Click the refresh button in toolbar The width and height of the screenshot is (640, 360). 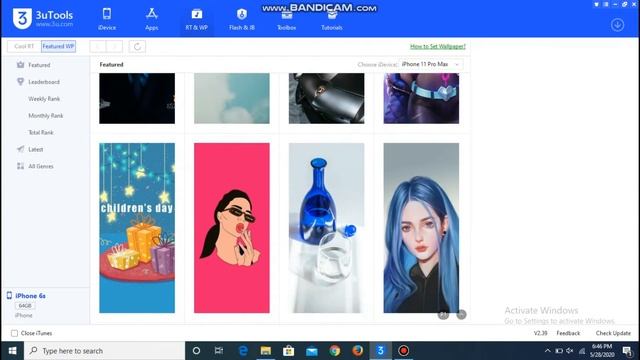pos(138,47)
